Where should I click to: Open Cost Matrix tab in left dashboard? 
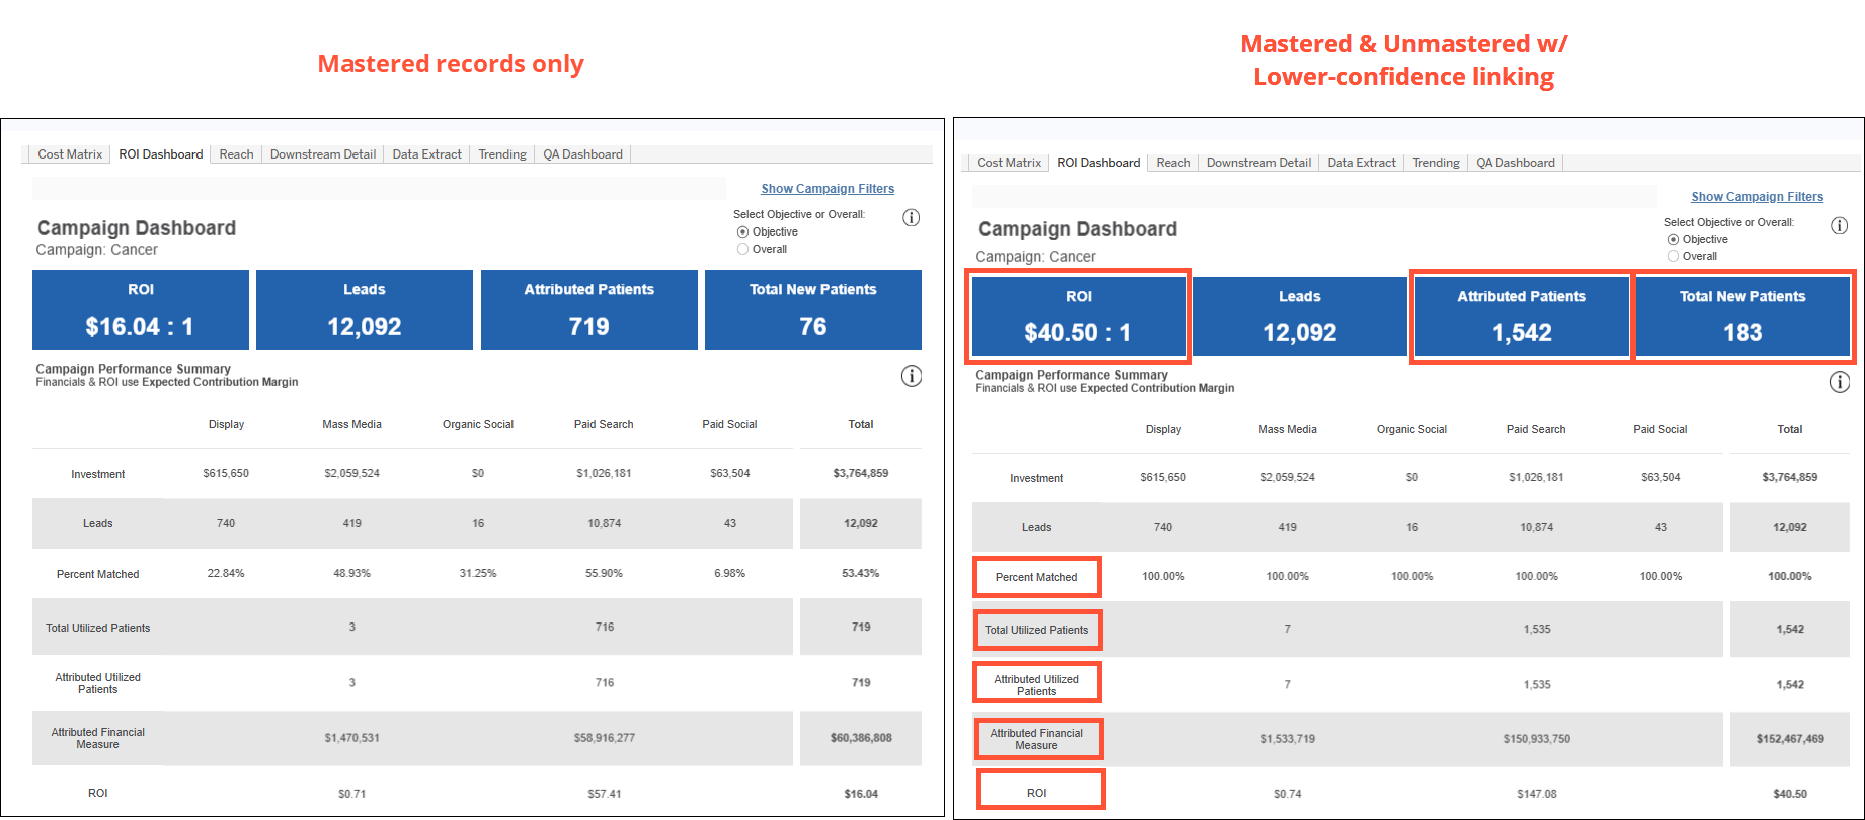(x=70, y=155)
